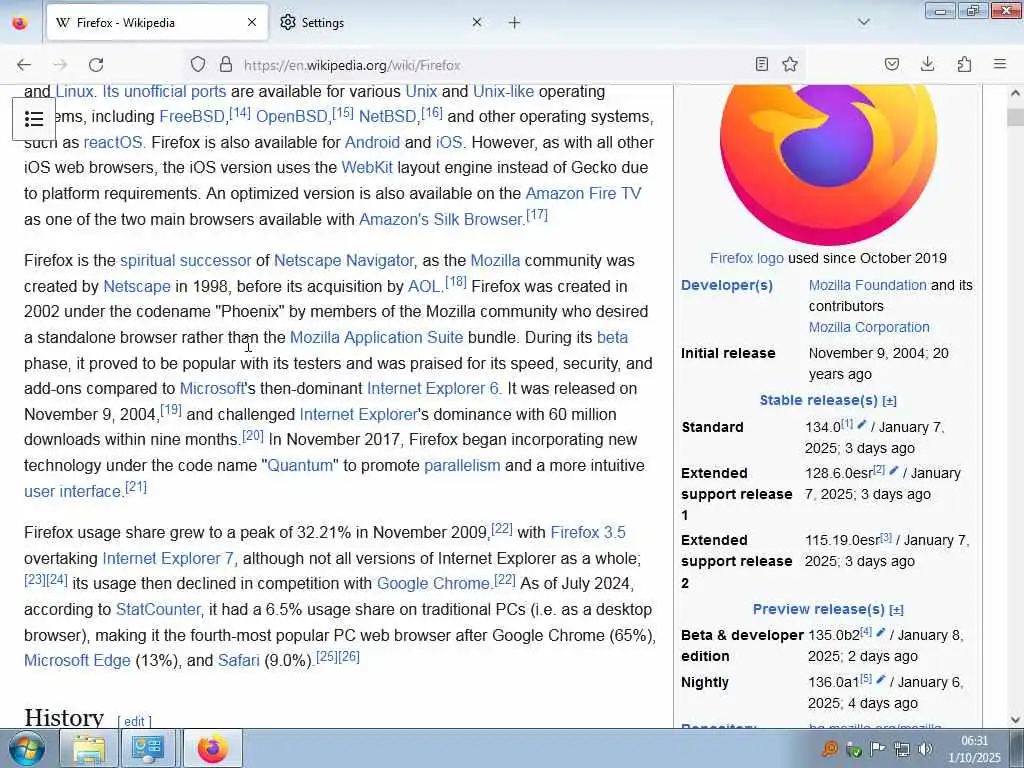Image resolution: width=1024 pixels, height=768 pixels.
Task: Open the Mozilla Corporation link
Action: pos(869,327)
